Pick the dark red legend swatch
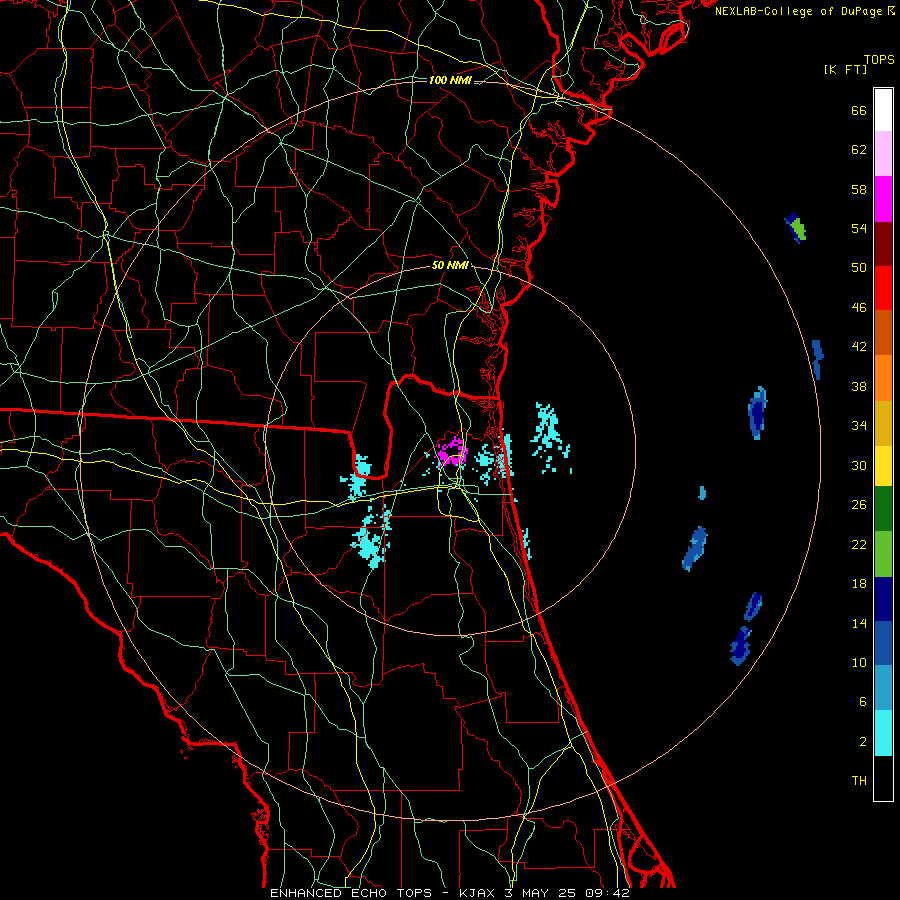 (883, 243)
